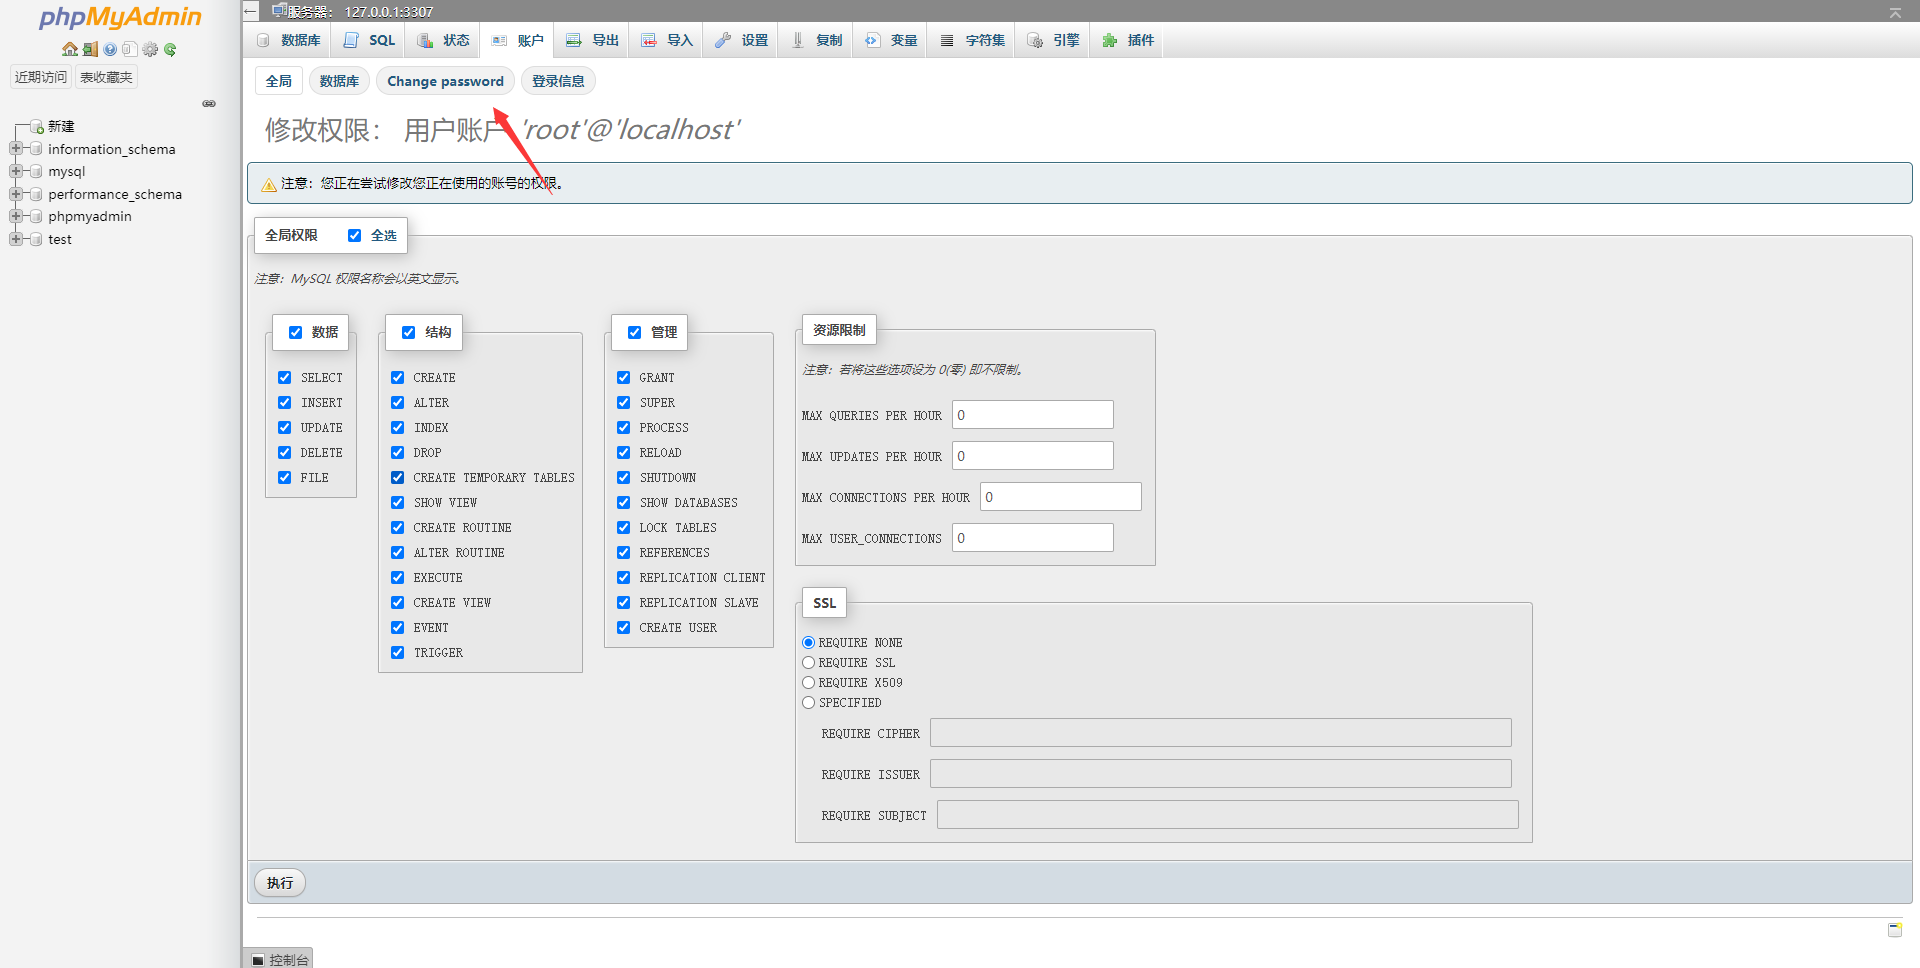1920x968 pixels.
Task: Focus the MAX USER_CONNECTIONS input
Action: (x=1033, y=538)
